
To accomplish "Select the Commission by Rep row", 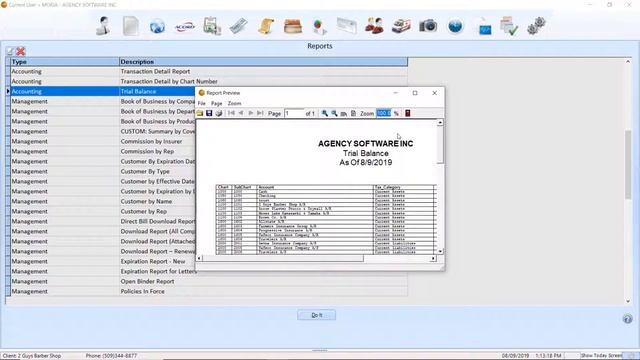I will coord(102,151).
